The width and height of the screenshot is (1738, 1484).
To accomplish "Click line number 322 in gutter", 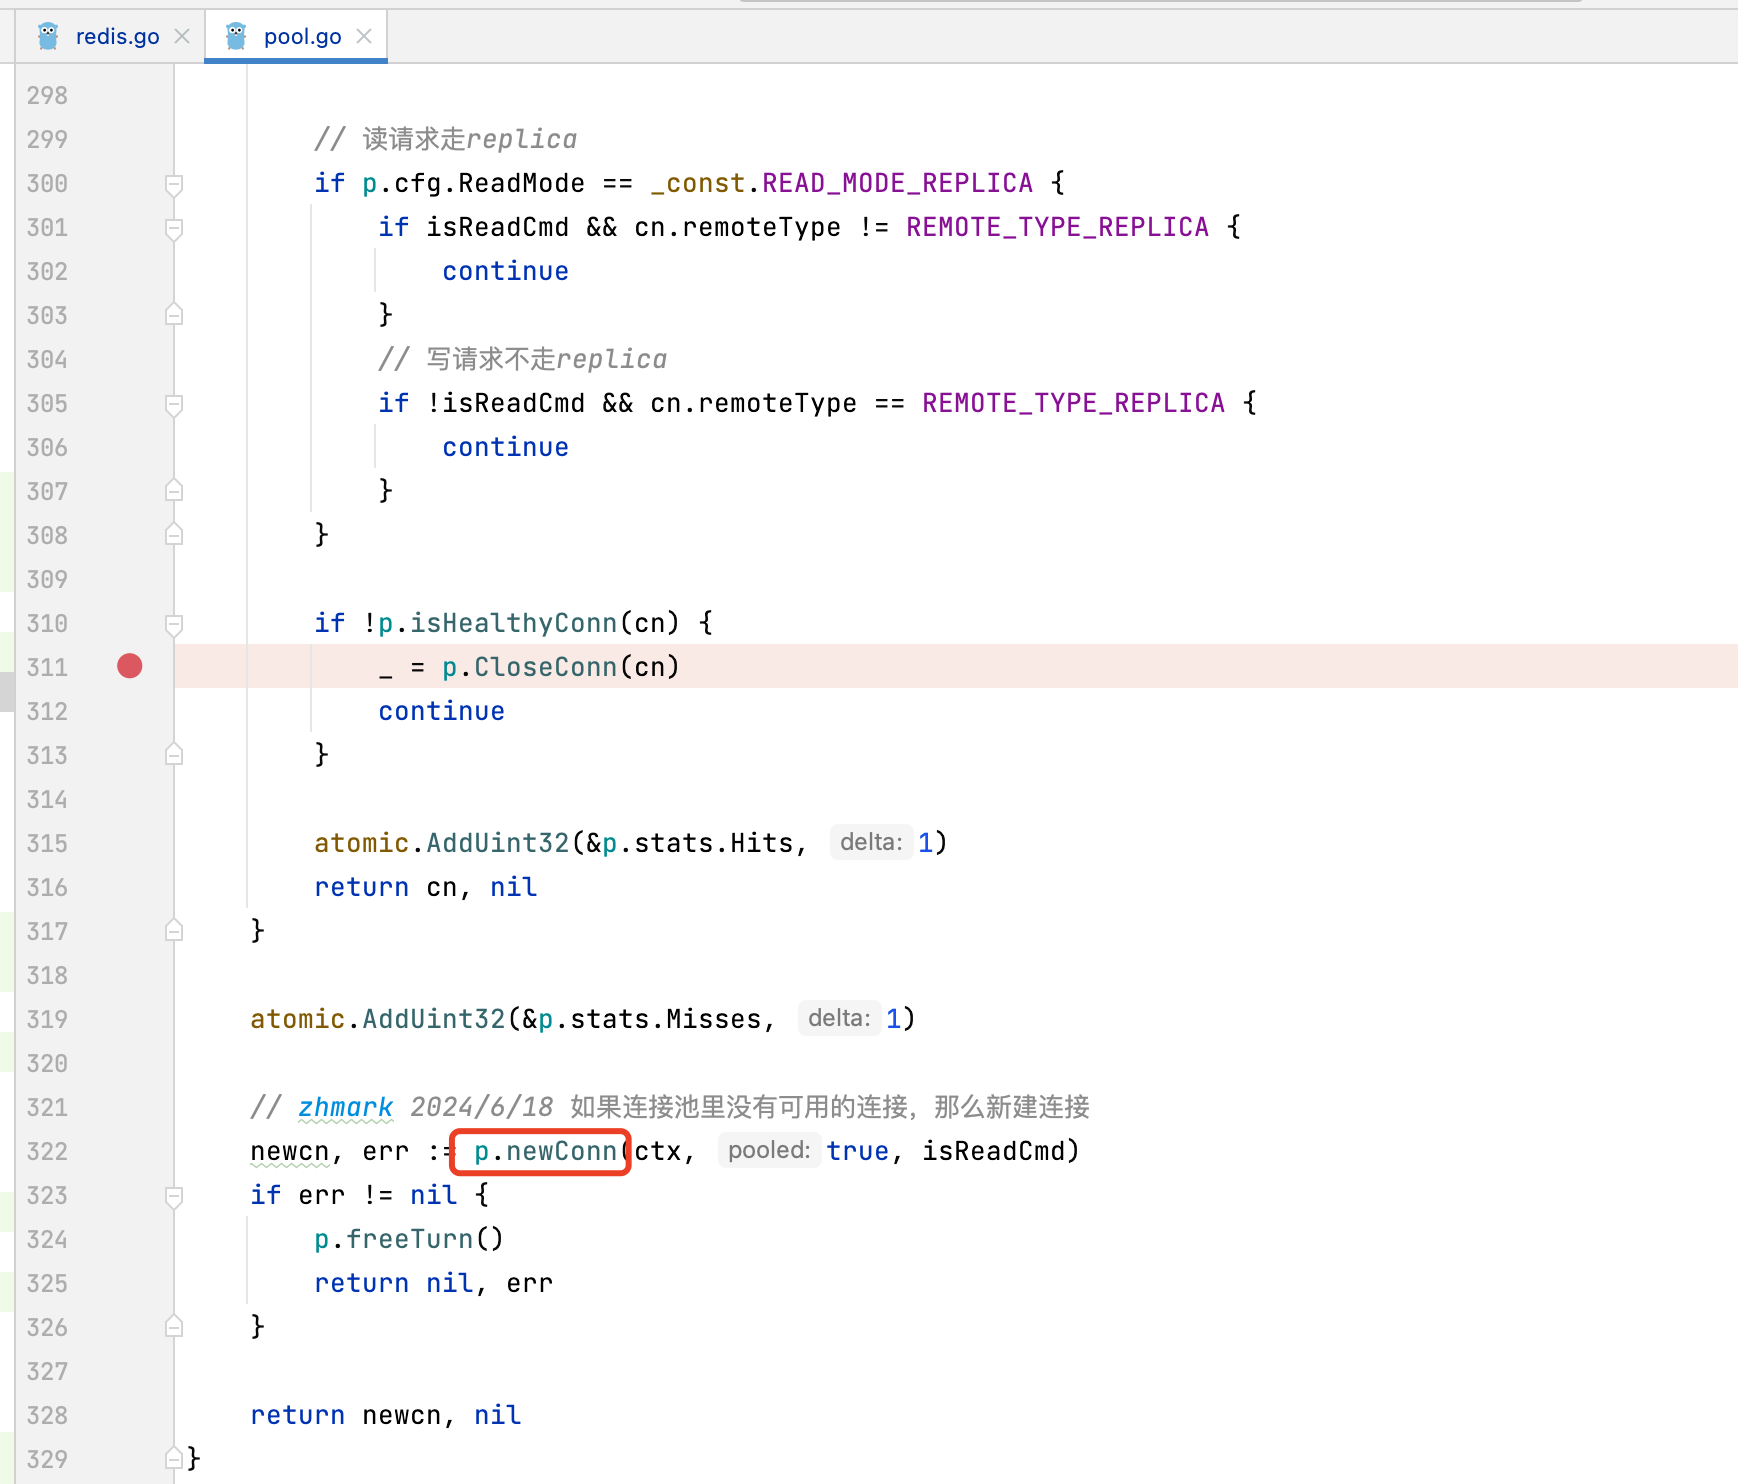I will pos(47,1151).
